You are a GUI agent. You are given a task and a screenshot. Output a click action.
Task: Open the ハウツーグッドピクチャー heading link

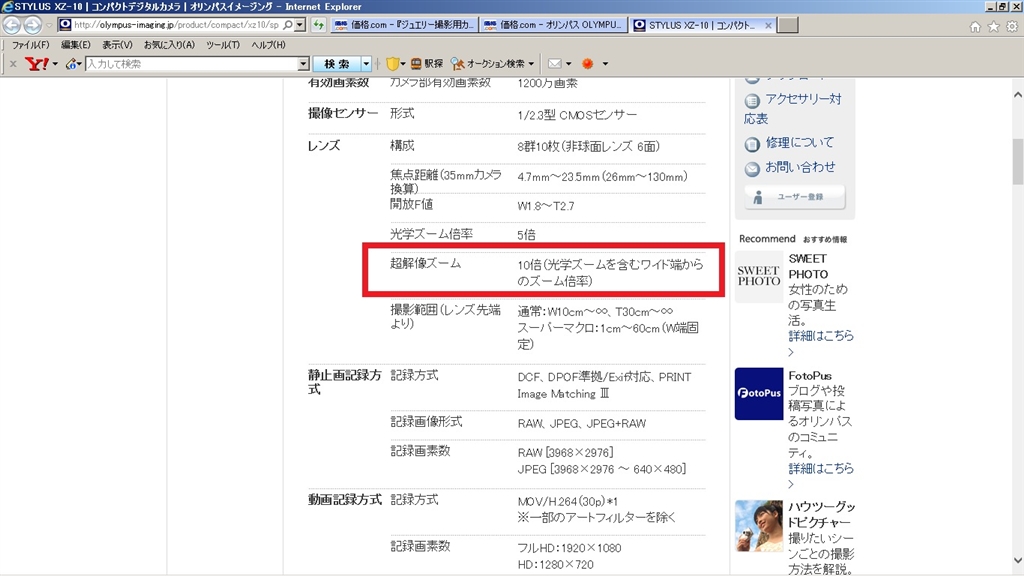click(821, 515)
